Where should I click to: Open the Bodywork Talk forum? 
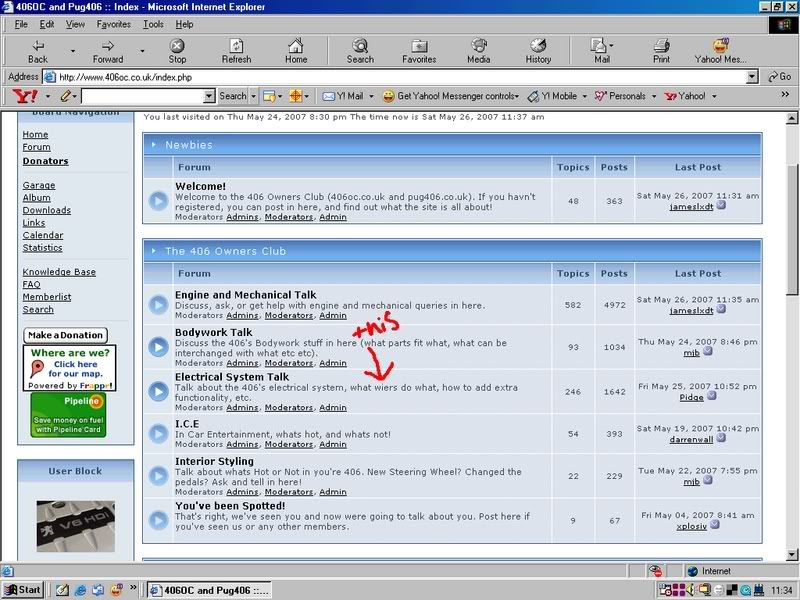213,332
